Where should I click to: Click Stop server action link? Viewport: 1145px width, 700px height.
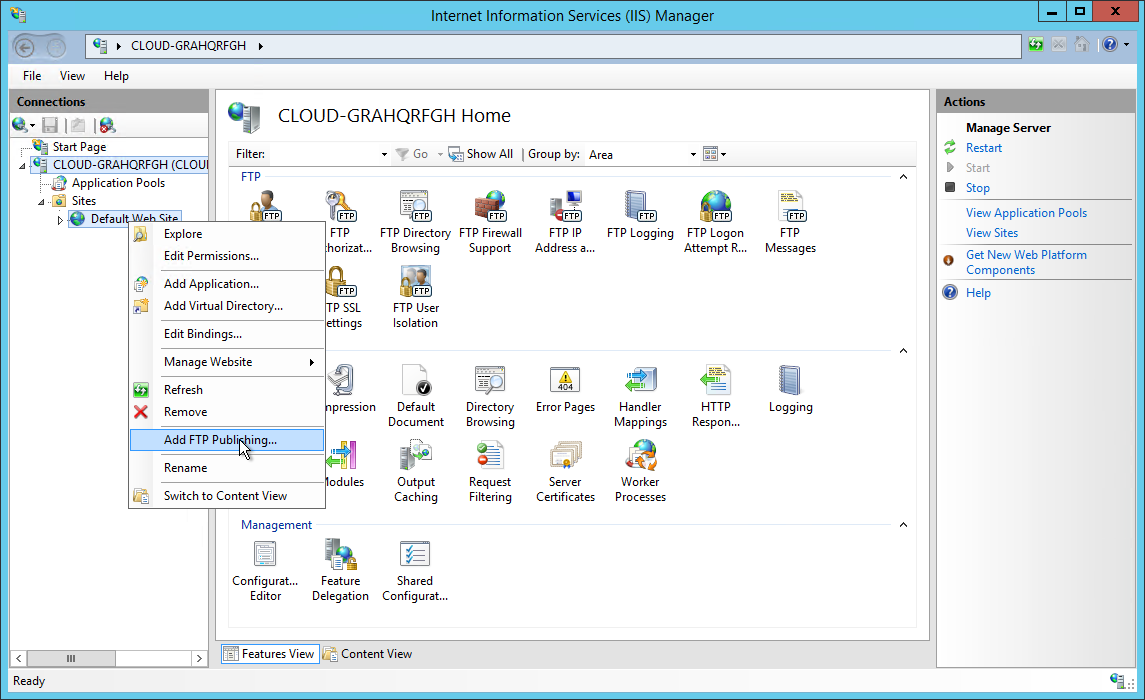[978, 188]
